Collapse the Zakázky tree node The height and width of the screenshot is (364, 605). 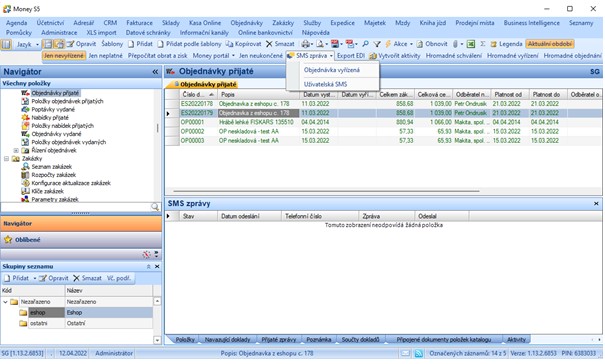pyautogui.click(x=6, y=159)
